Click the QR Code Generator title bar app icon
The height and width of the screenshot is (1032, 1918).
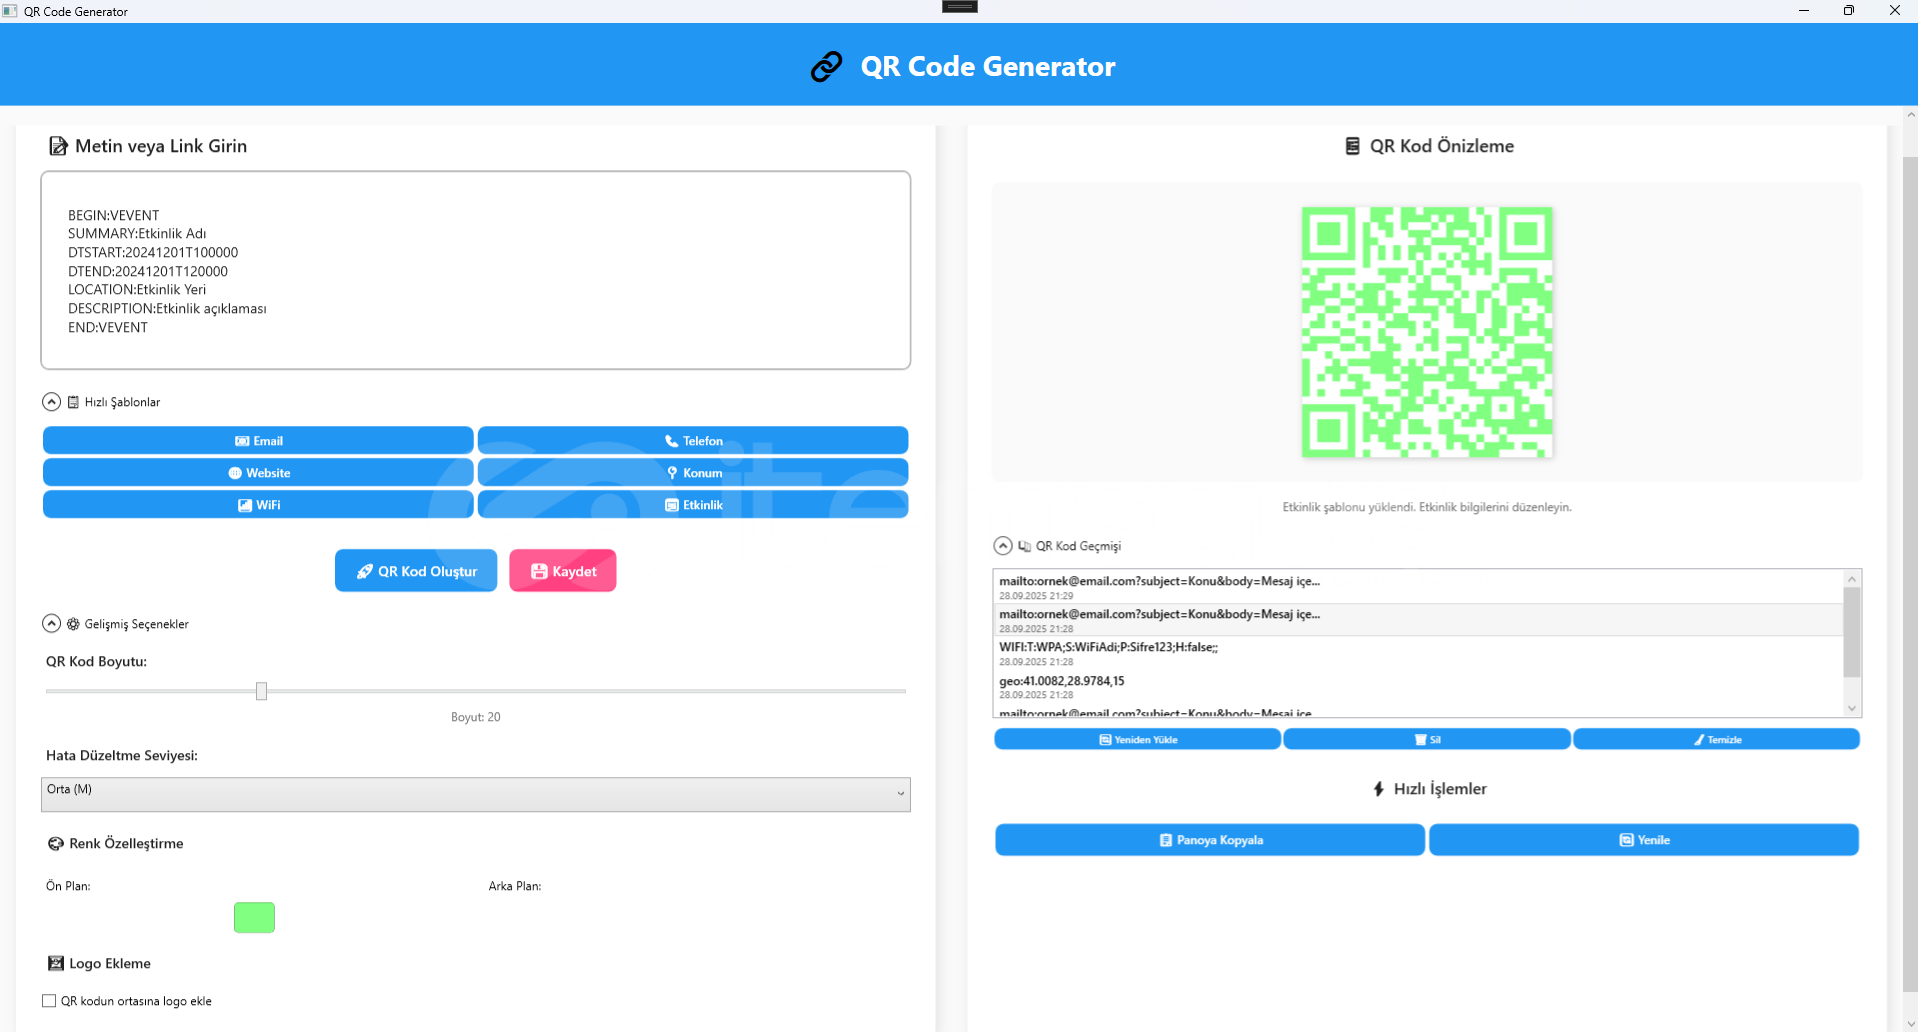tap(10, 11)
